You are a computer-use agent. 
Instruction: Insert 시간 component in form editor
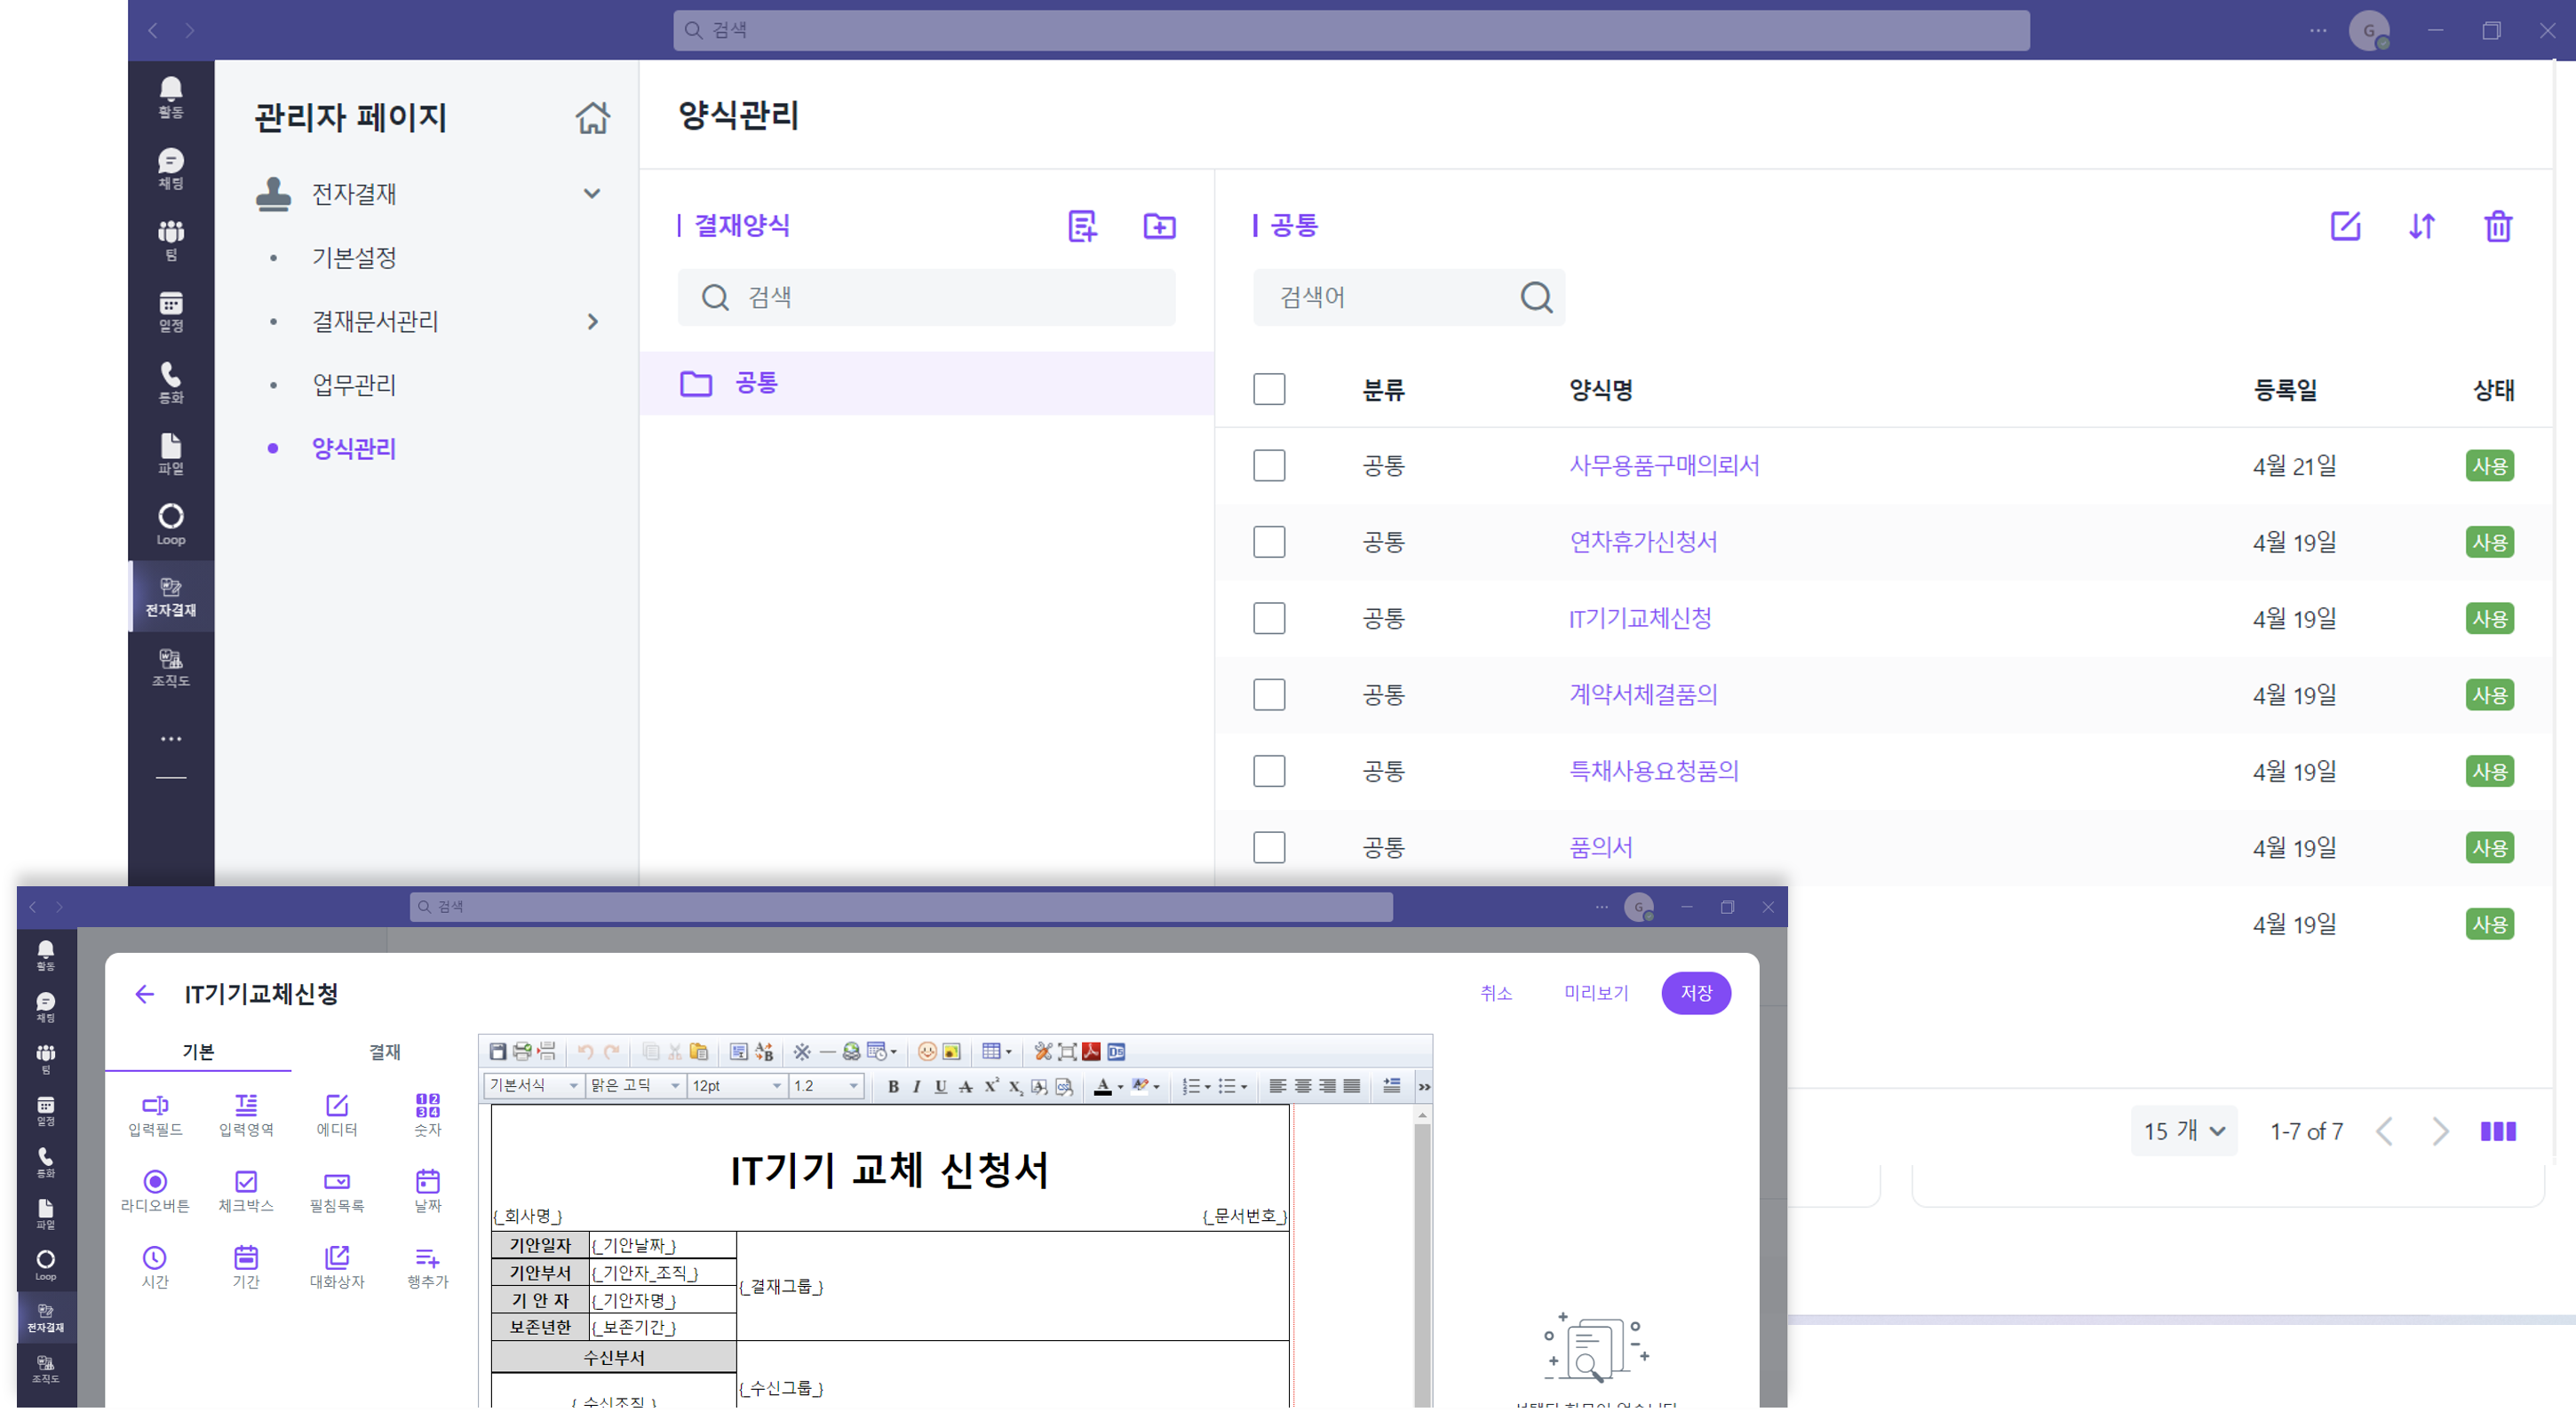pos(155,1267)
